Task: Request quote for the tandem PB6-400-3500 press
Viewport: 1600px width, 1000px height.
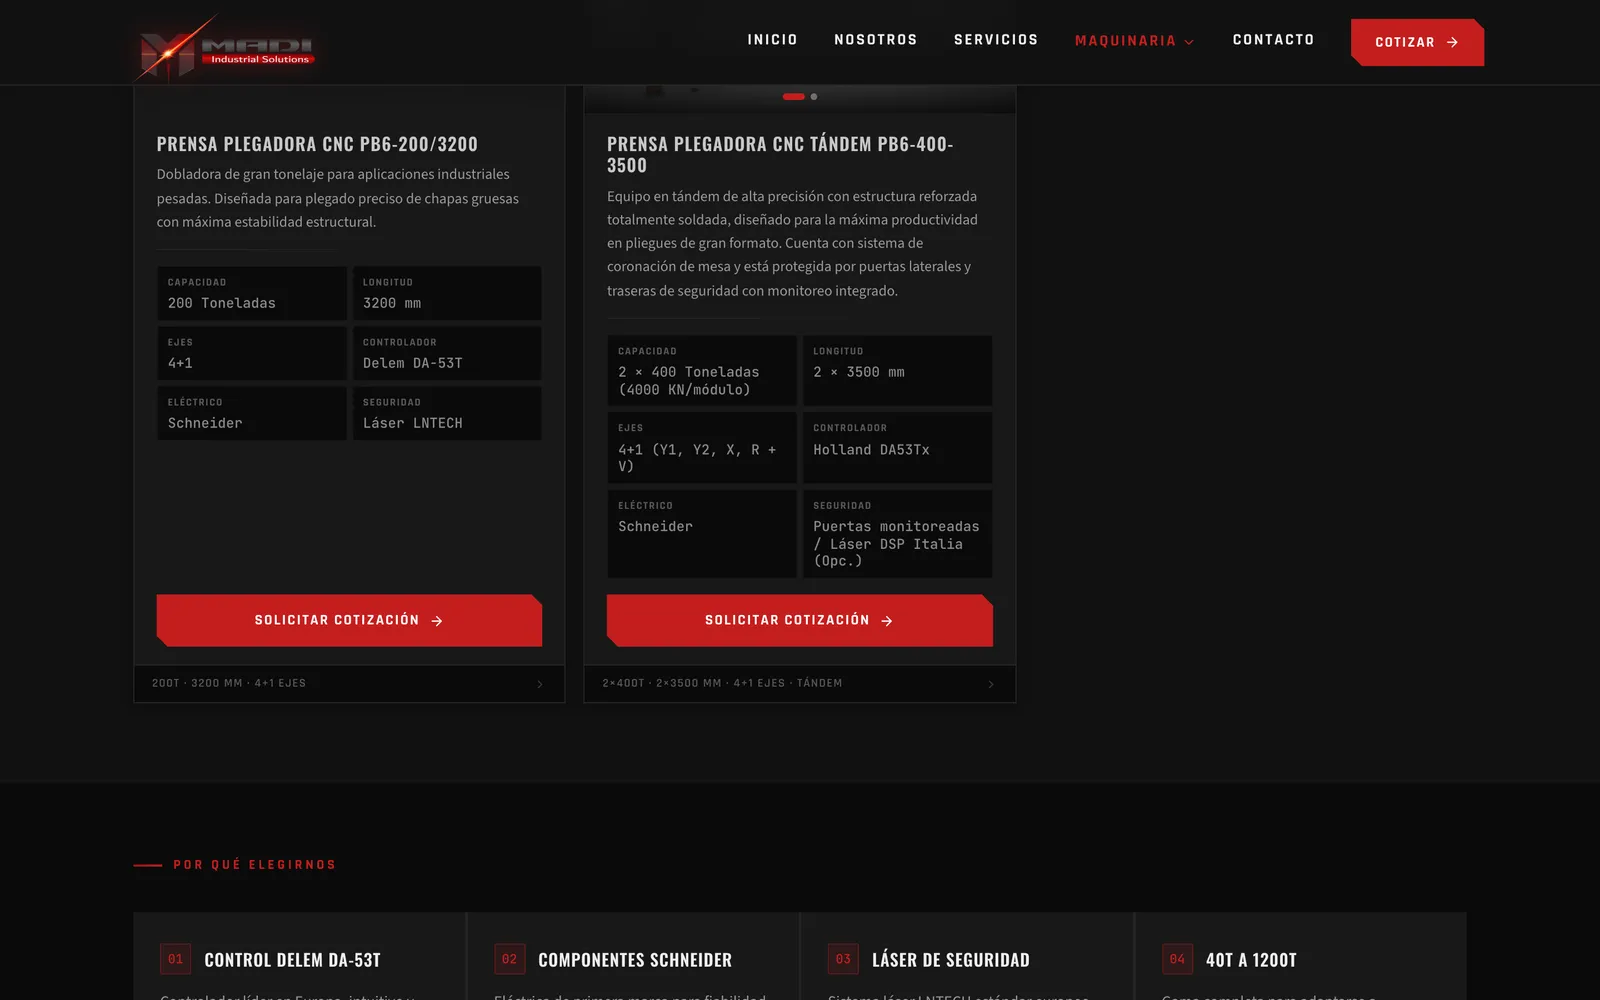Action: 799,620
